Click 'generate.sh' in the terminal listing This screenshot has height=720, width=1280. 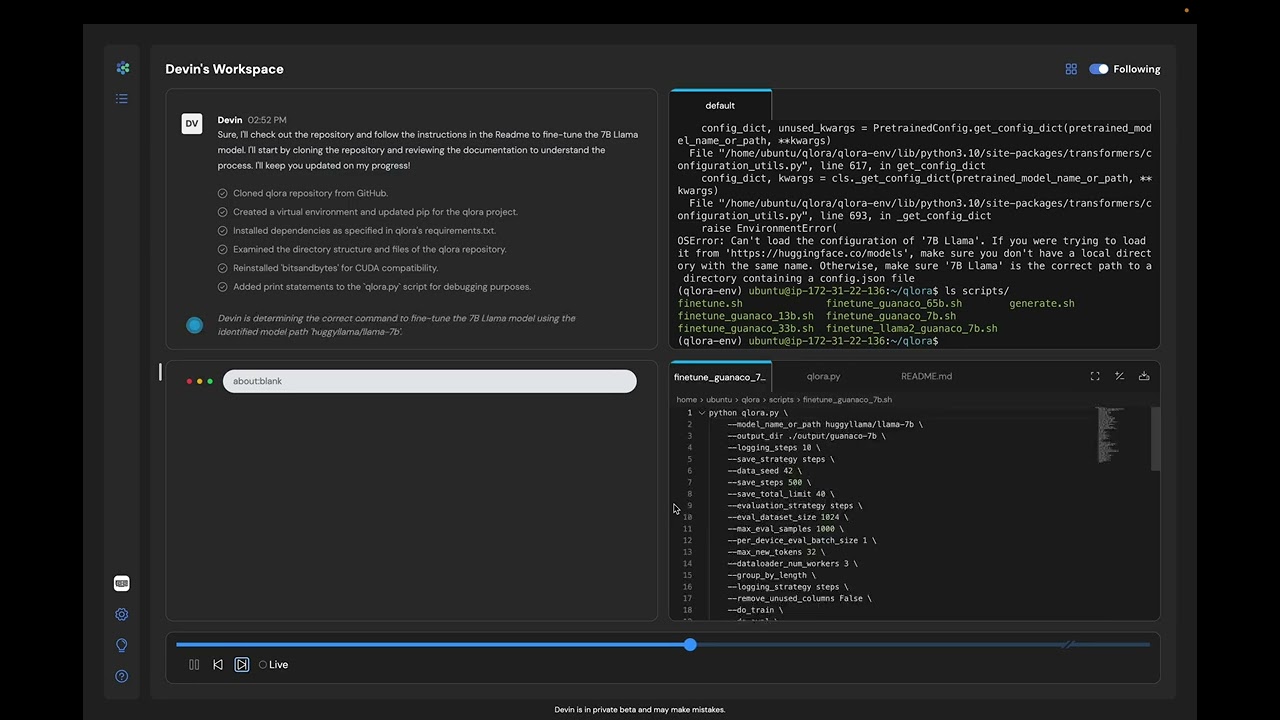[1042, 303]
